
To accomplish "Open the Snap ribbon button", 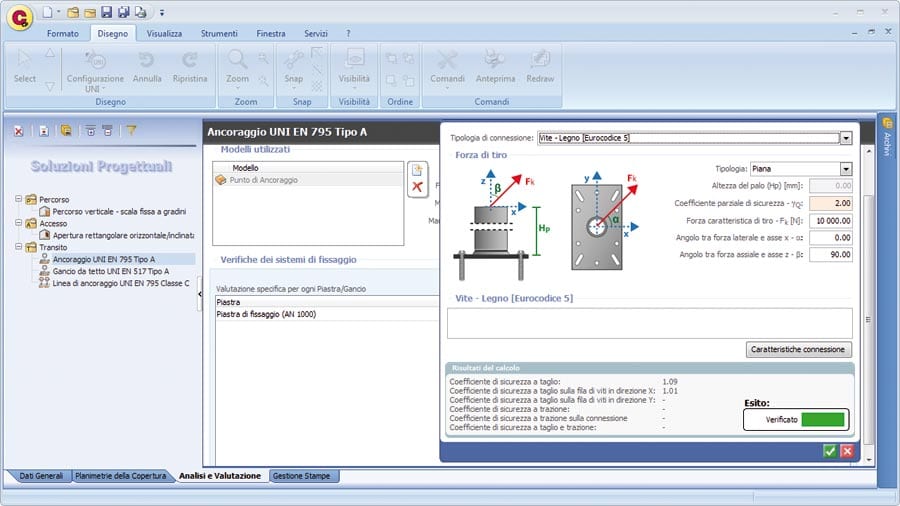I will [293, 70].
